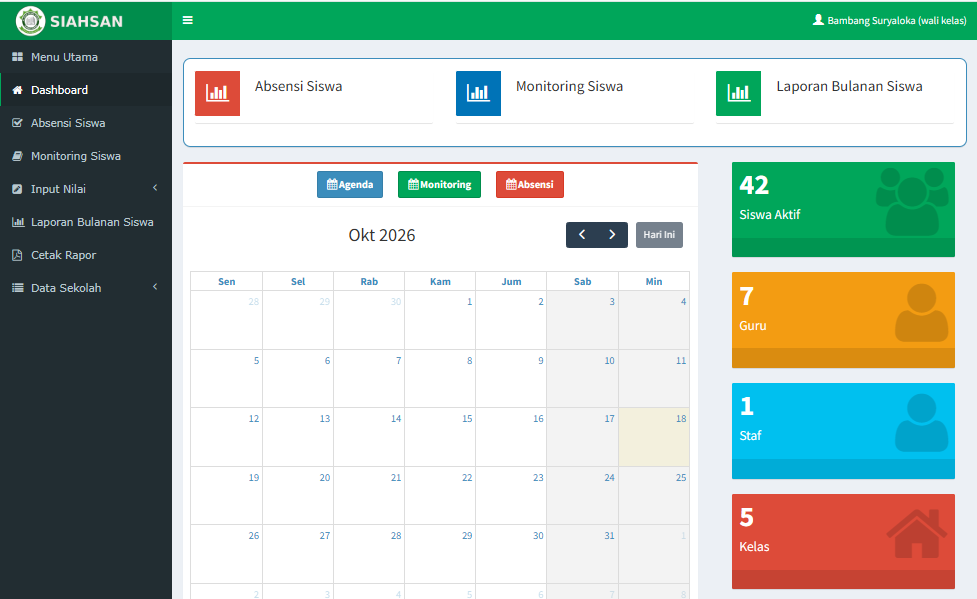Click the green Laporan Bulanan Siswa chart icon

(738, 93)
